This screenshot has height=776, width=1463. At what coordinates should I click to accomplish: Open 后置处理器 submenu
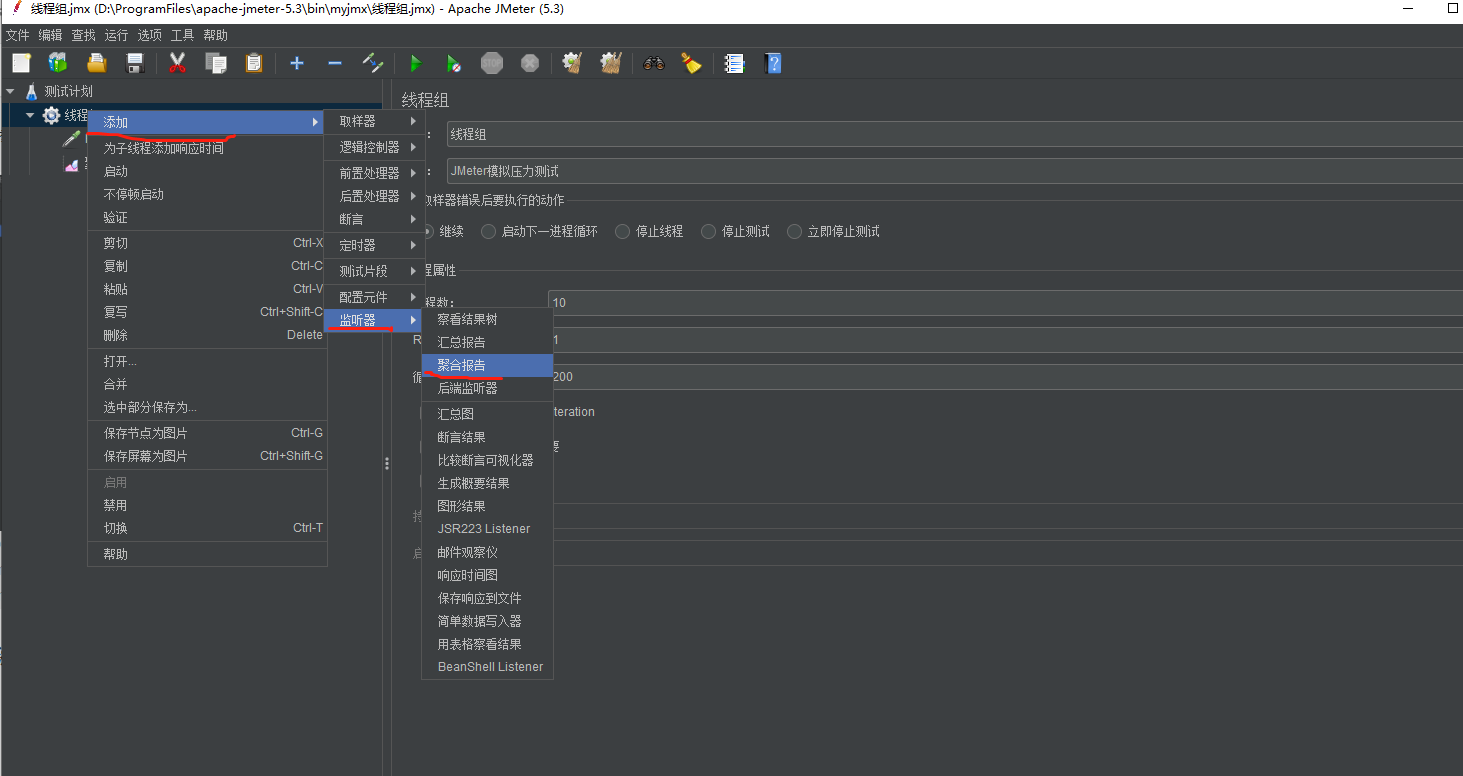click(x=375, y=196)
